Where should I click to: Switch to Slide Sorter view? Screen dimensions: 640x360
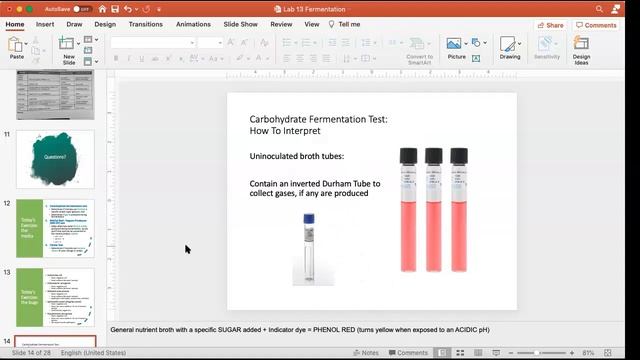[x=460, y=353]
